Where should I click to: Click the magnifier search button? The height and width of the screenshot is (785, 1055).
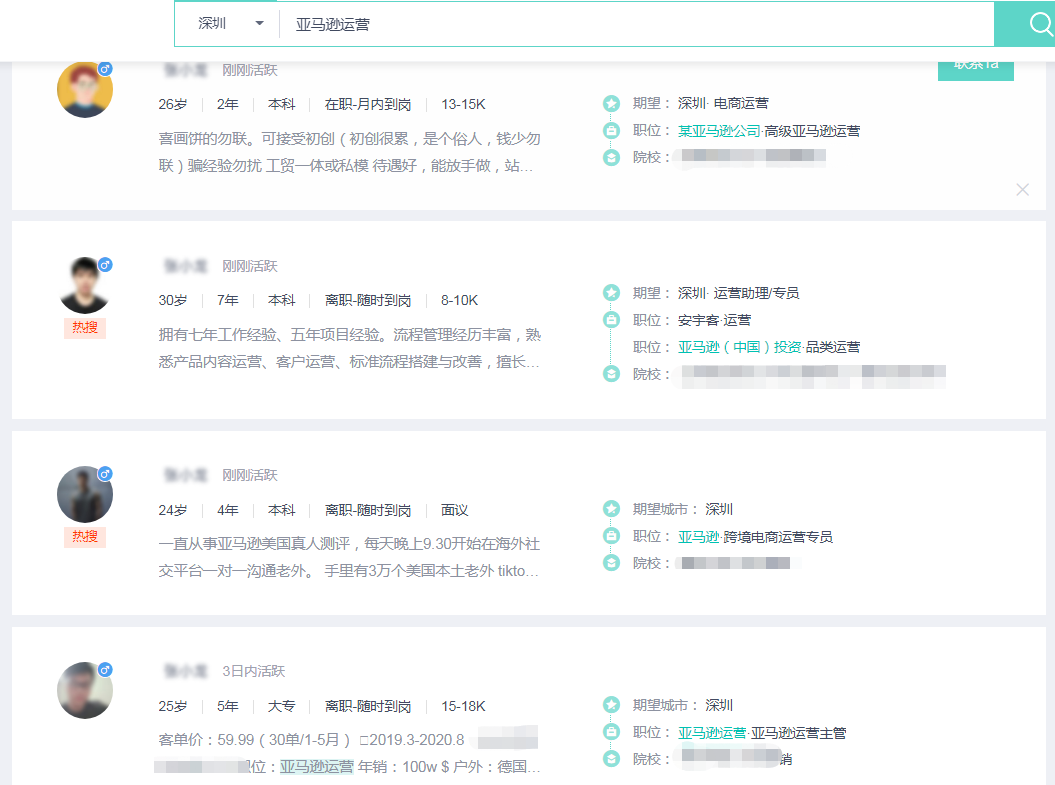pos(1027,24)
